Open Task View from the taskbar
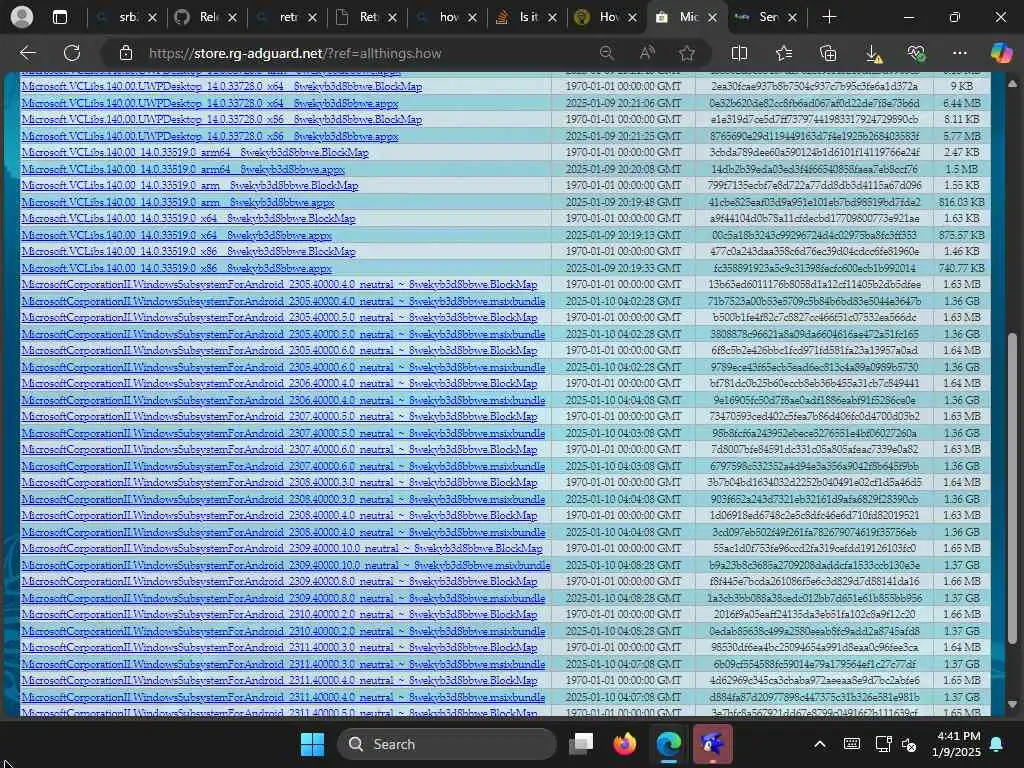Screen dimensions: 1024x768 (x=581, y=744)
